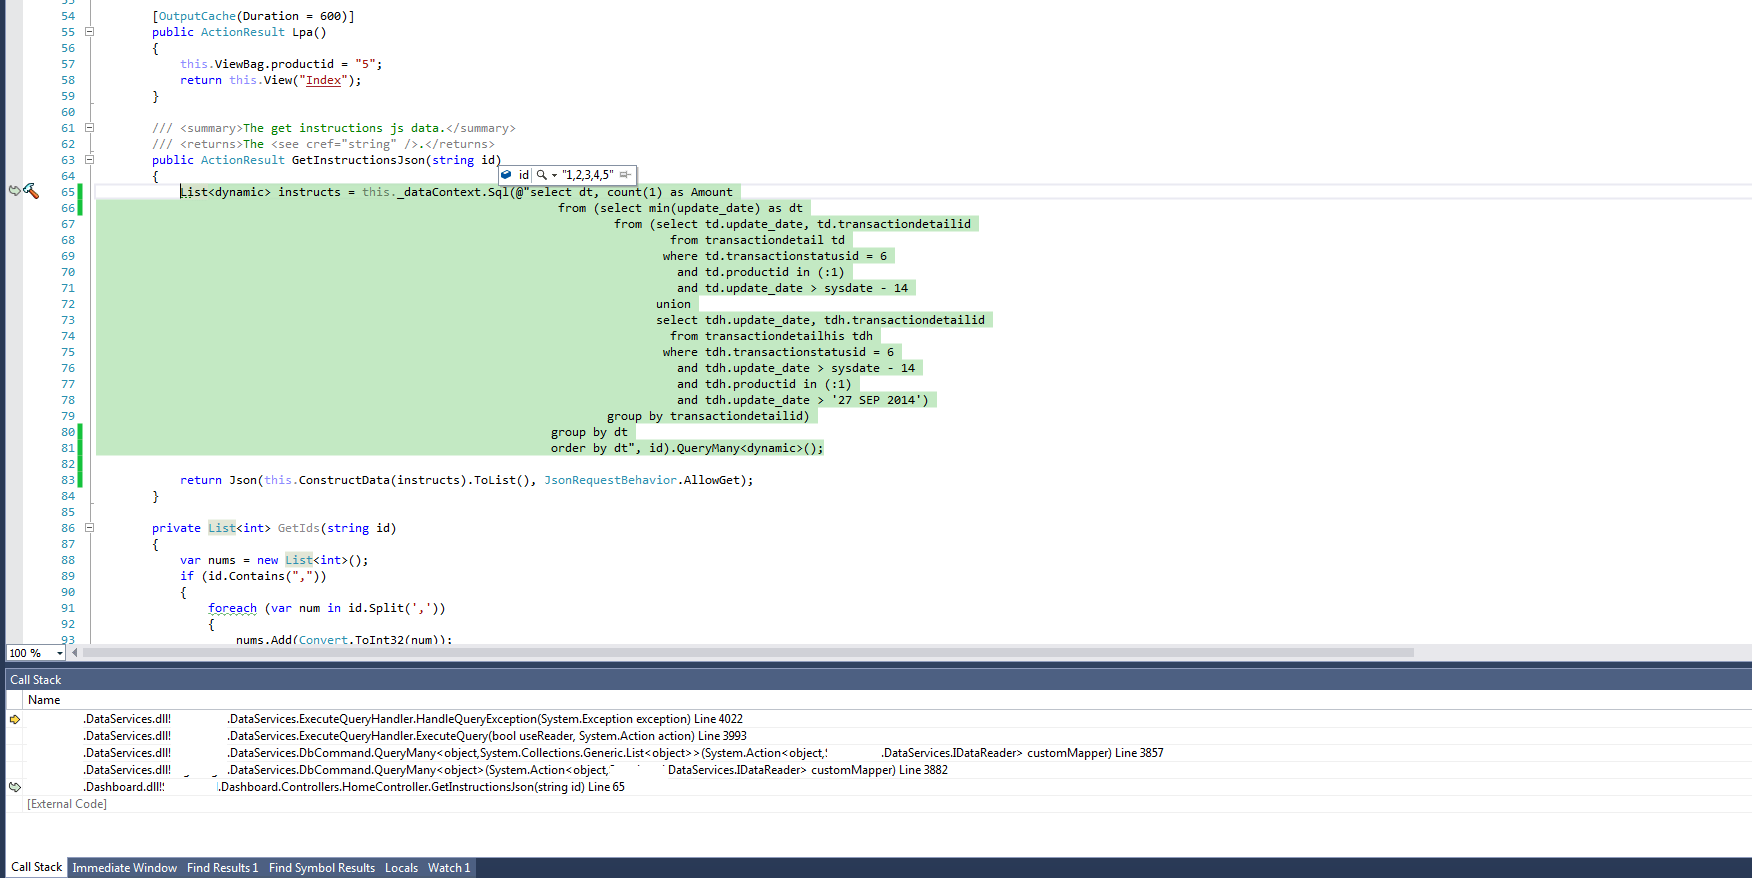
Task: Select the HomeController.GetInstructionsJson Line 65 frame
Action: [x=880, y=787]
